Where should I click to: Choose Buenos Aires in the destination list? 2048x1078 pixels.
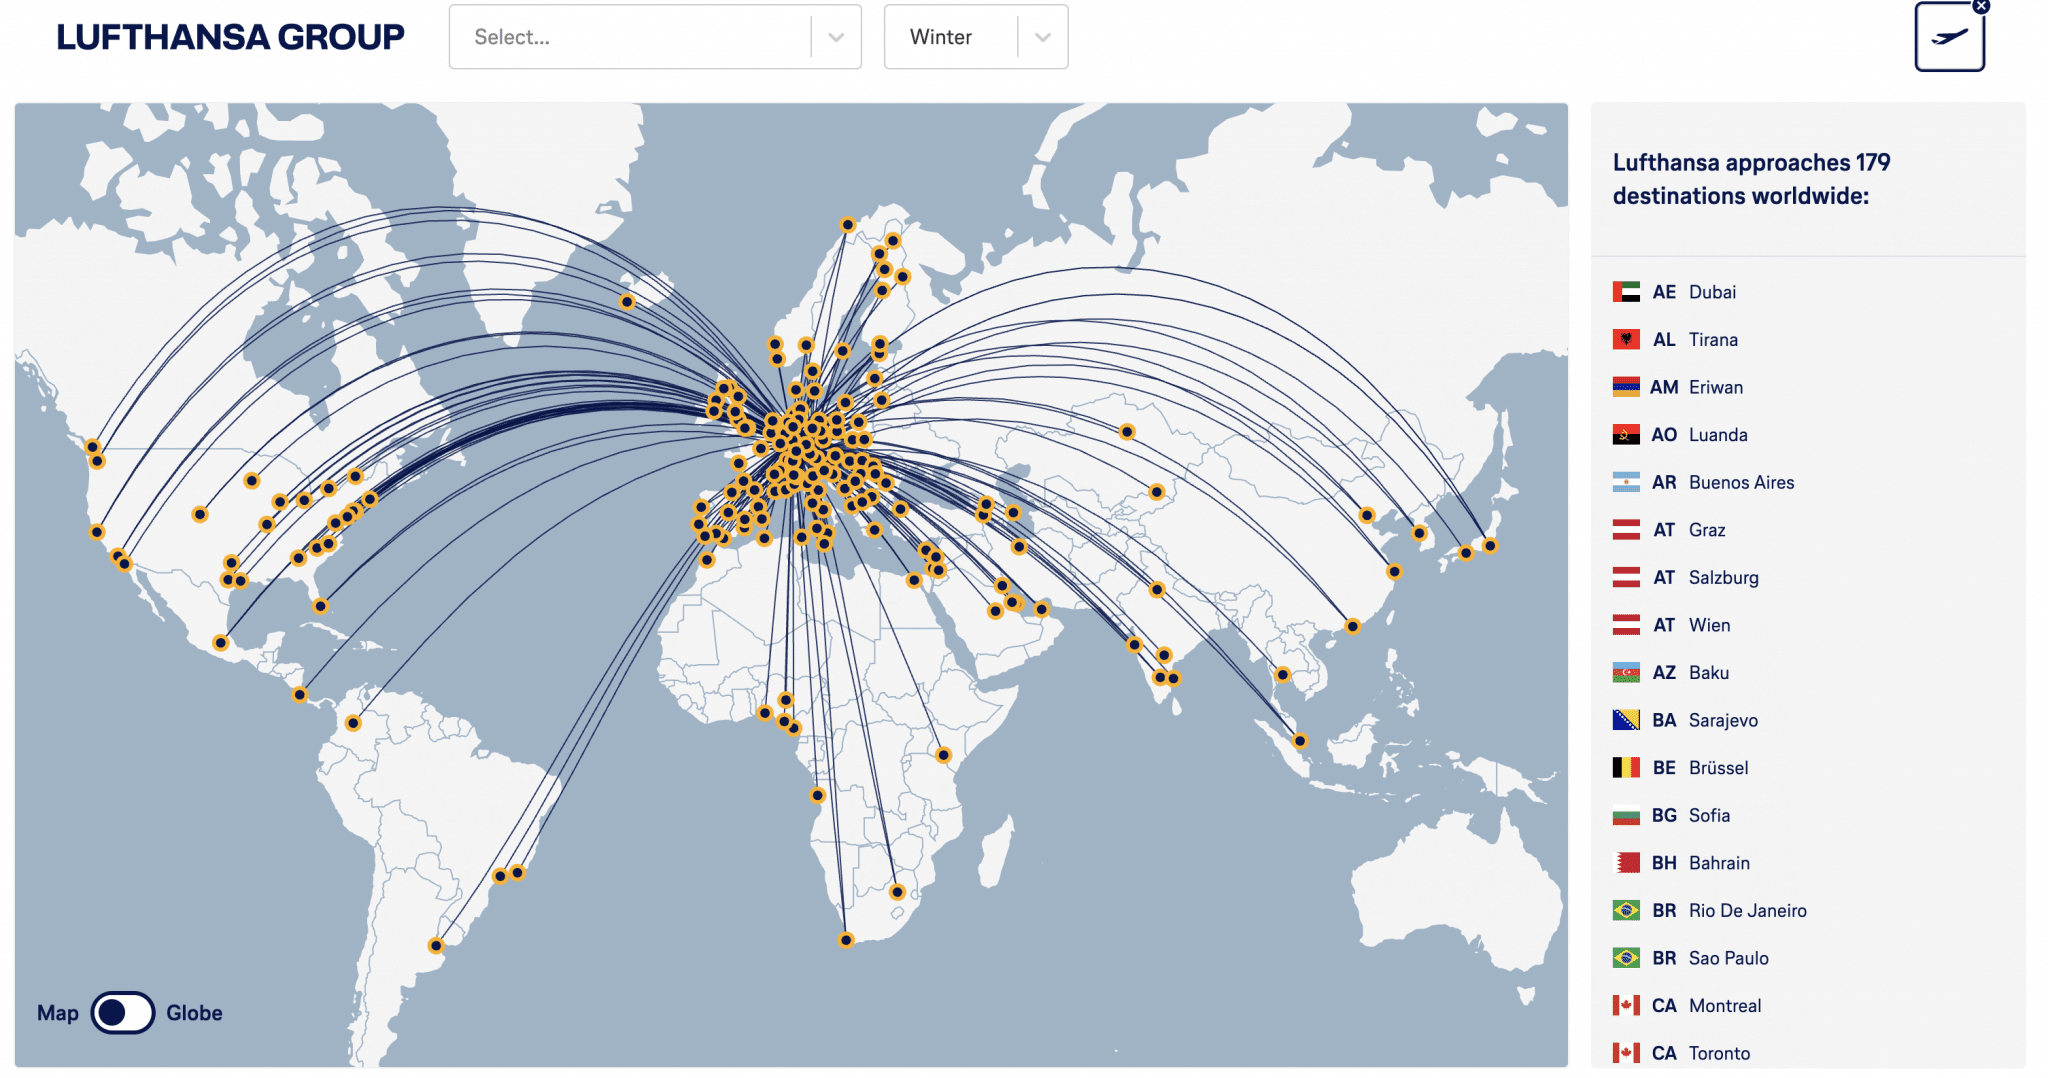(x=1741, y=482)
